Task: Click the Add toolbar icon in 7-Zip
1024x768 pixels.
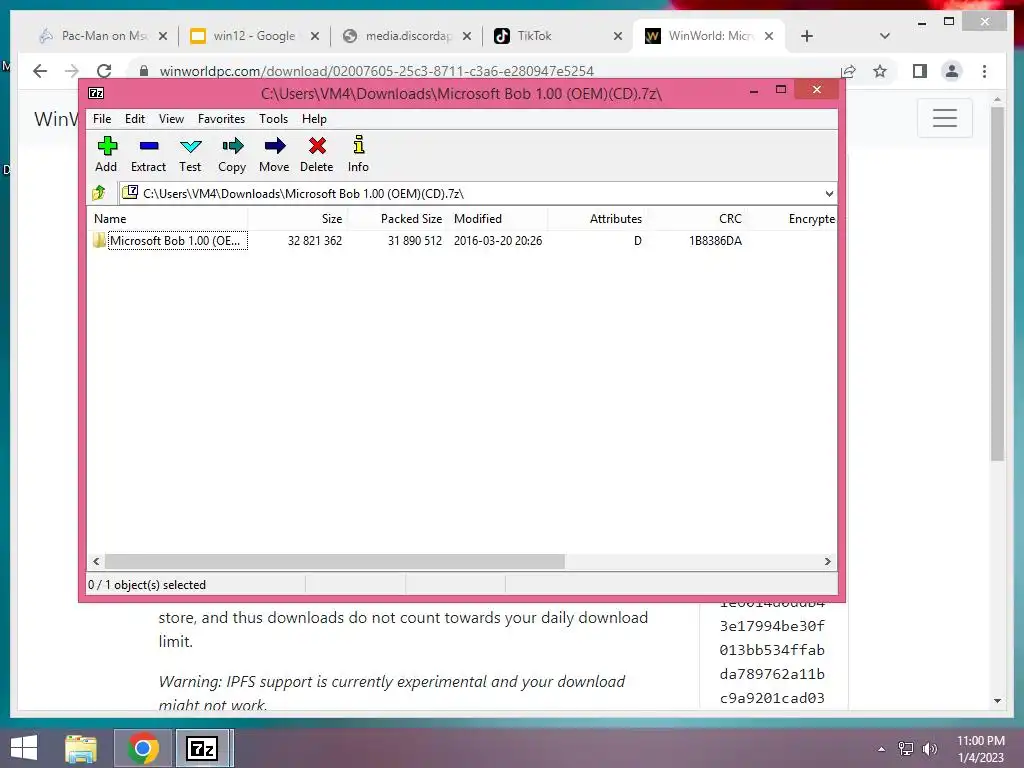Action: coord(106,153)
